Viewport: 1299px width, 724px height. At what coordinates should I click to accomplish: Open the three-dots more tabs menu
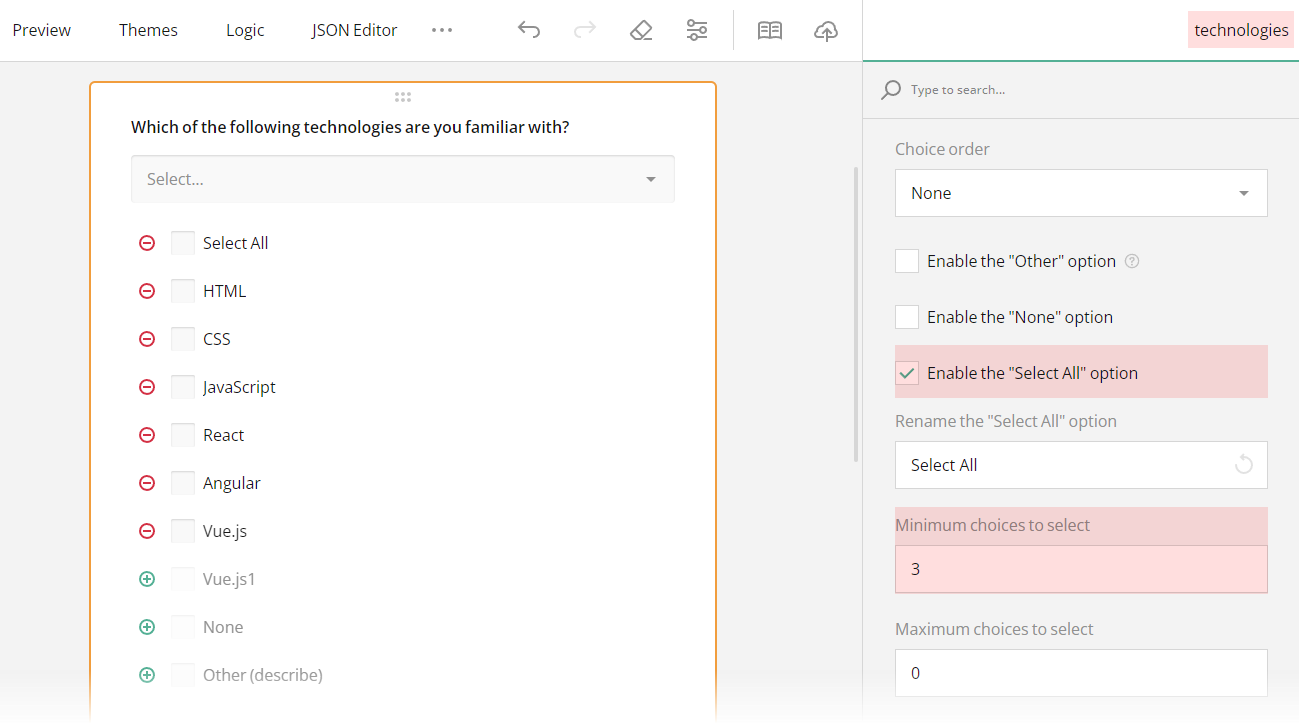(x=442, y=30)
